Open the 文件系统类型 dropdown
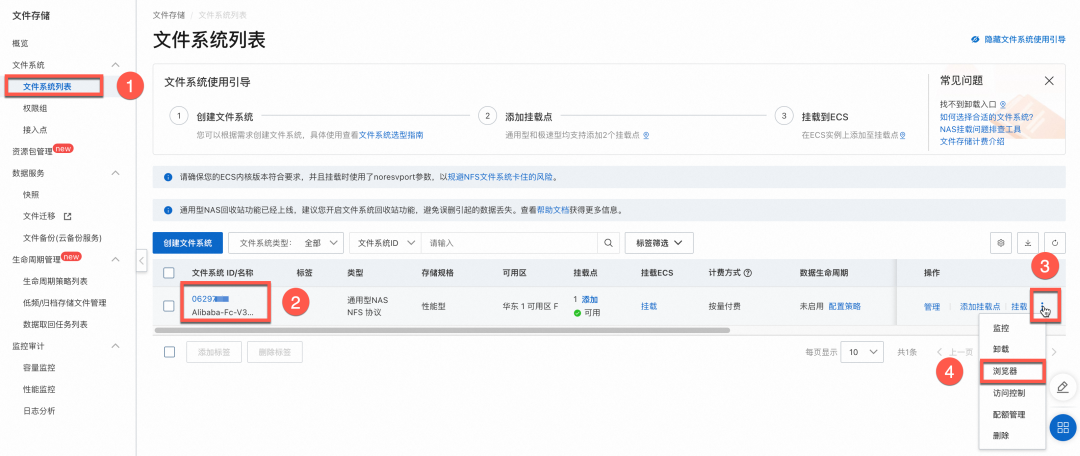The height and width of the screenshot is (456, 1080). tap(285, 243)
